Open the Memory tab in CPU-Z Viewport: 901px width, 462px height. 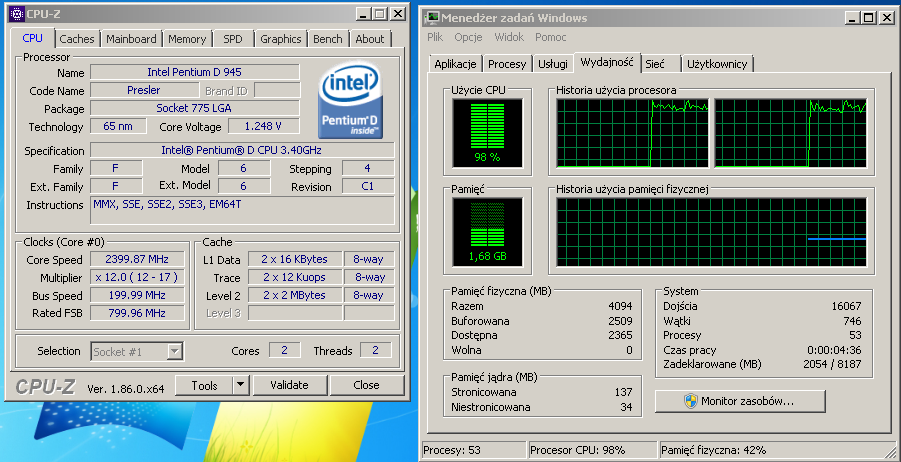[187, 39]
